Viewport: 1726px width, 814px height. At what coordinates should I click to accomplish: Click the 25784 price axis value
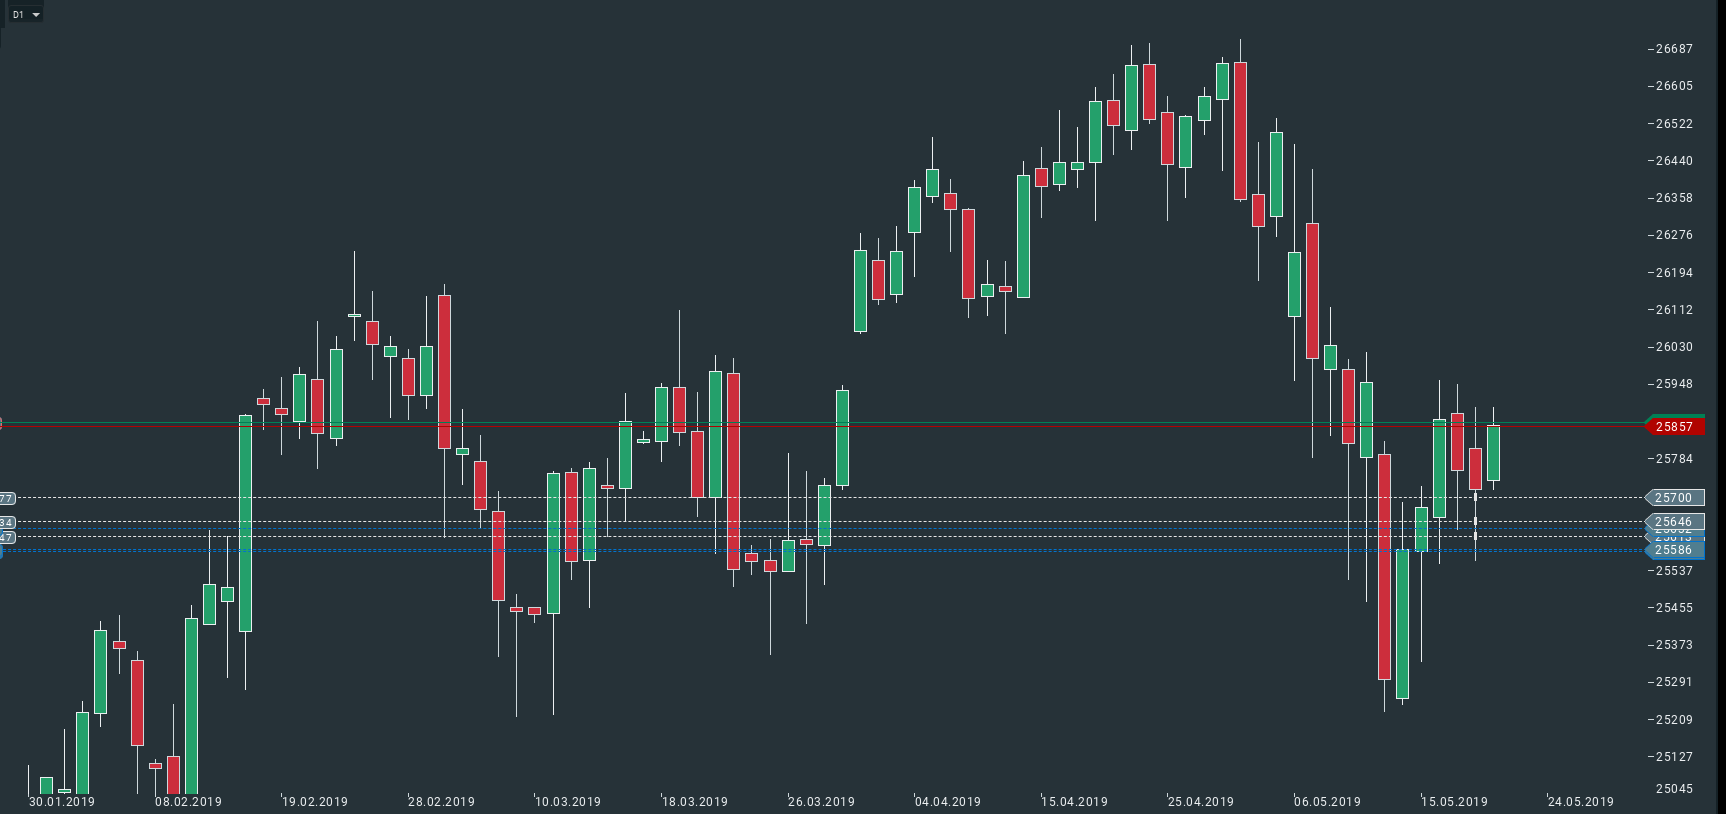pyautogui.click(x=1675, y=459)
